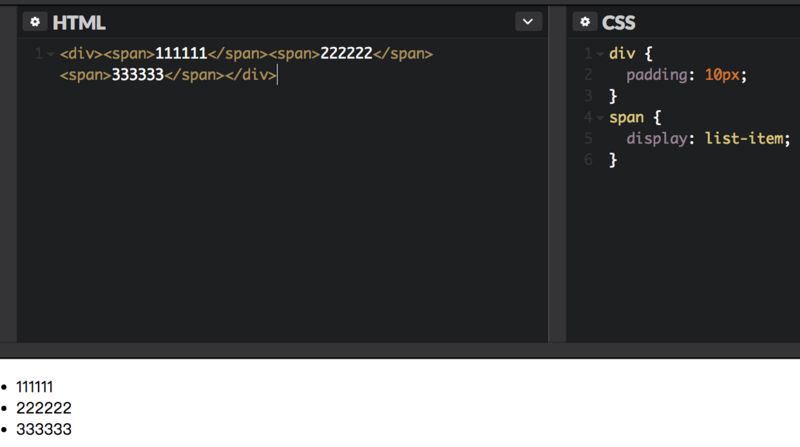Select the CSS panel title
The width and height of the screenshot is (800, 447).
619,22
